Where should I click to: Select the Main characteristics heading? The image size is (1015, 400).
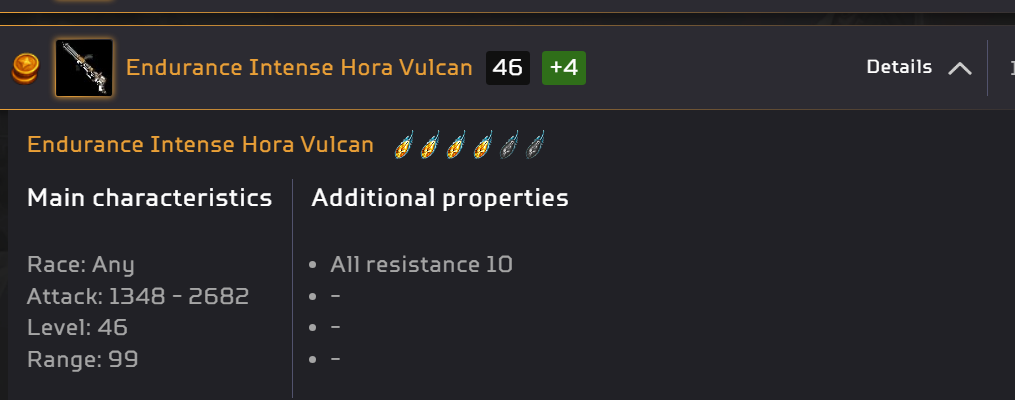point(149,198)
